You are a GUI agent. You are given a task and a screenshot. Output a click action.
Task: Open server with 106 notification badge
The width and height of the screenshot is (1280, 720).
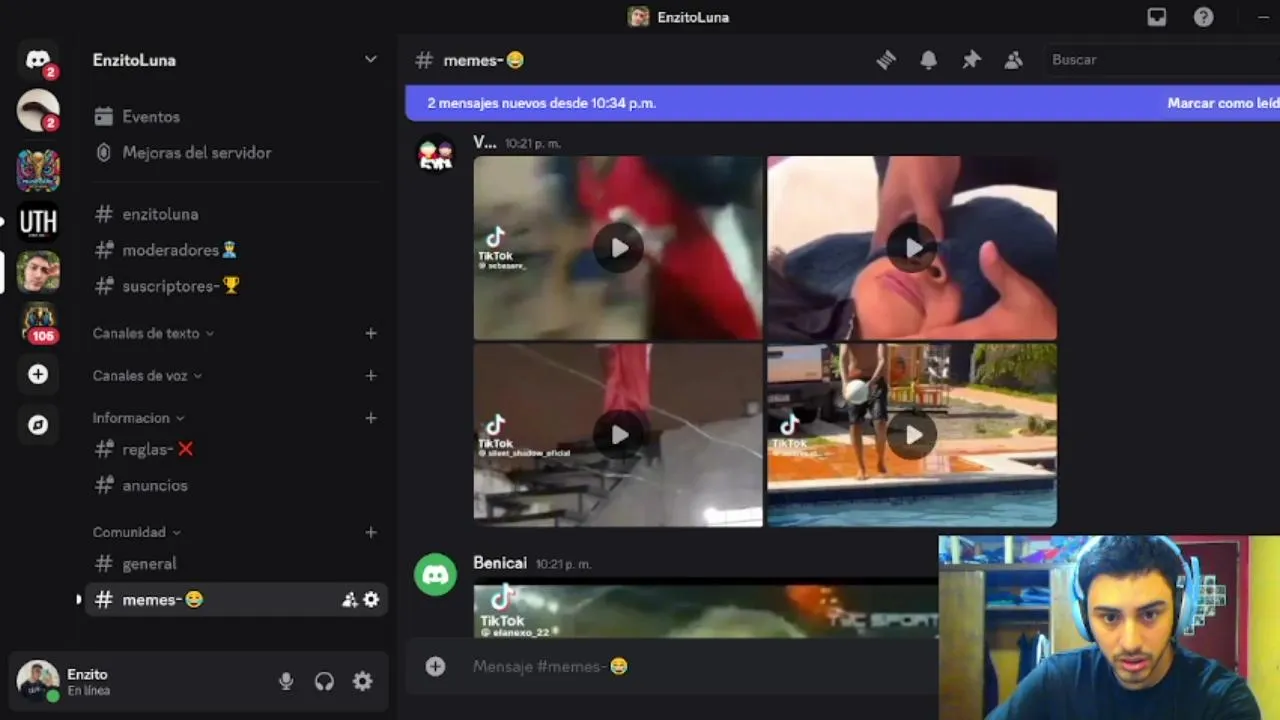pyautogui.click(x=38, y=323)
